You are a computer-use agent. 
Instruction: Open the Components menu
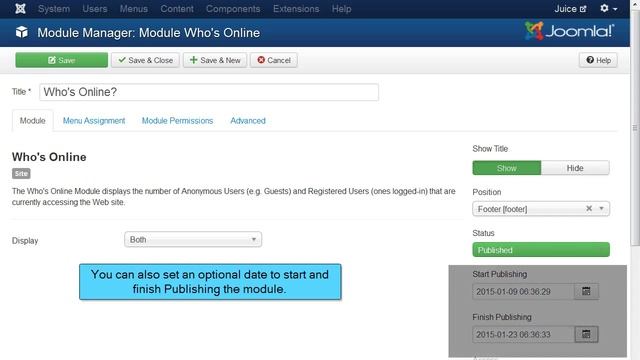pos(233,9)
